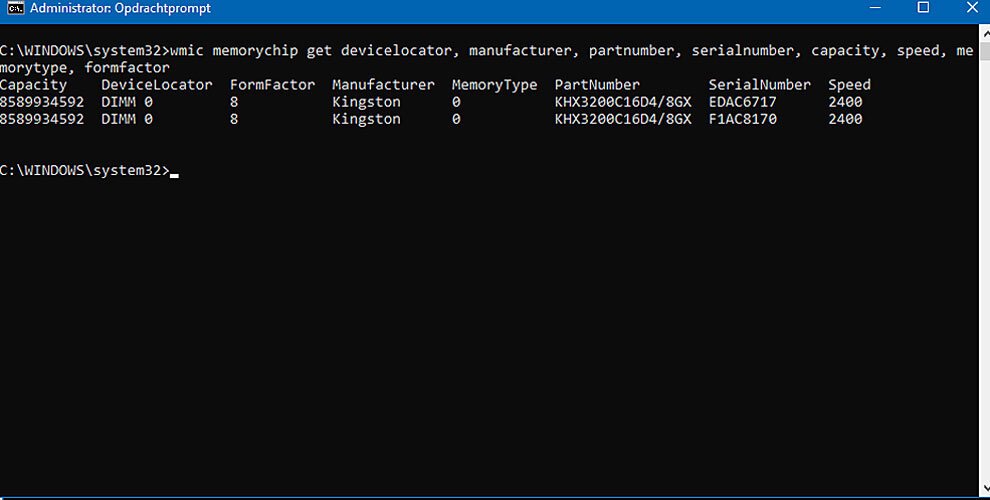Click the FormFactor column header
The image size is (990, 500).
272,85
